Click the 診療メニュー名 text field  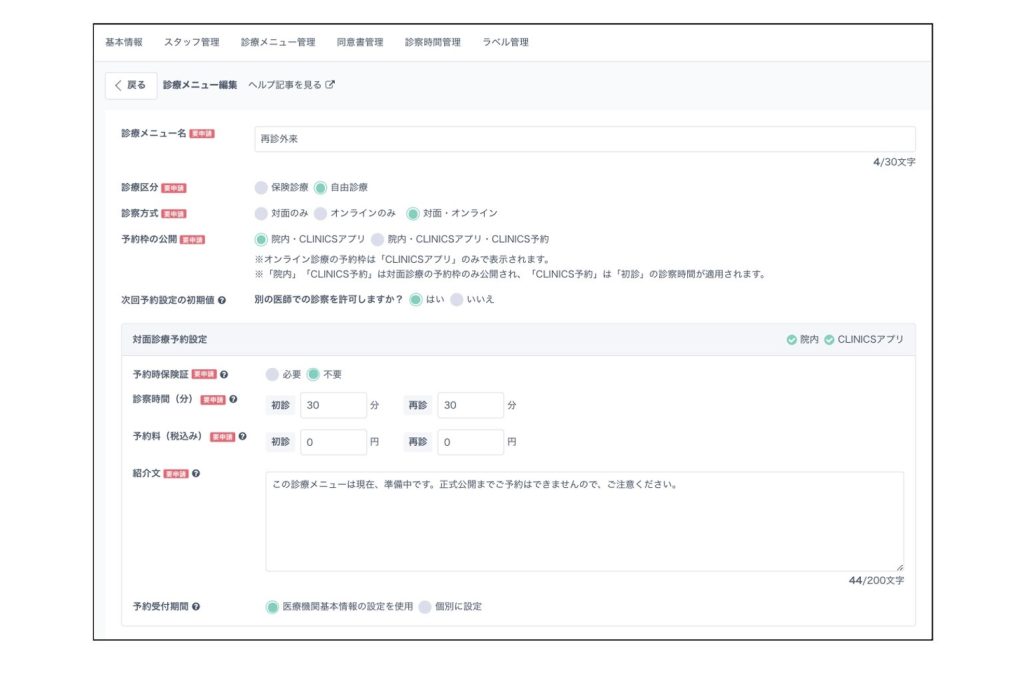pos(584,139)
